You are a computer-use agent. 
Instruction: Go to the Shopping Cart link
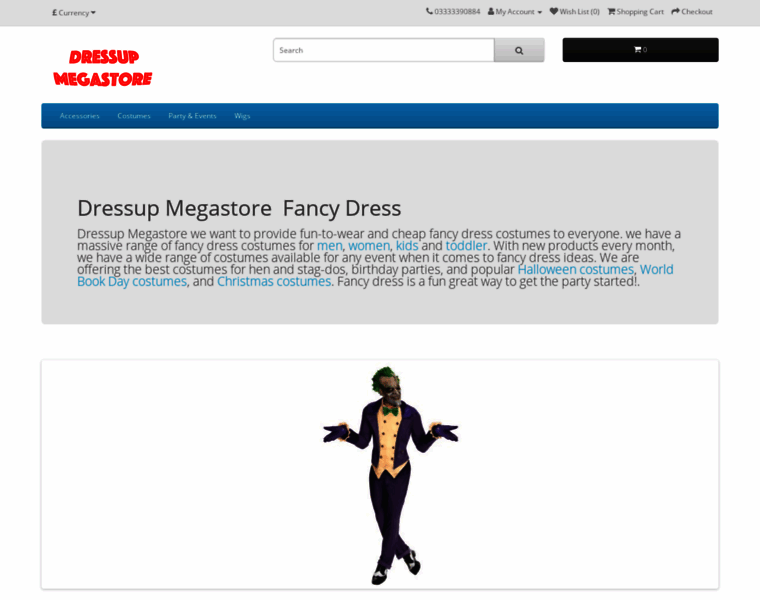(x=635, y=12)
